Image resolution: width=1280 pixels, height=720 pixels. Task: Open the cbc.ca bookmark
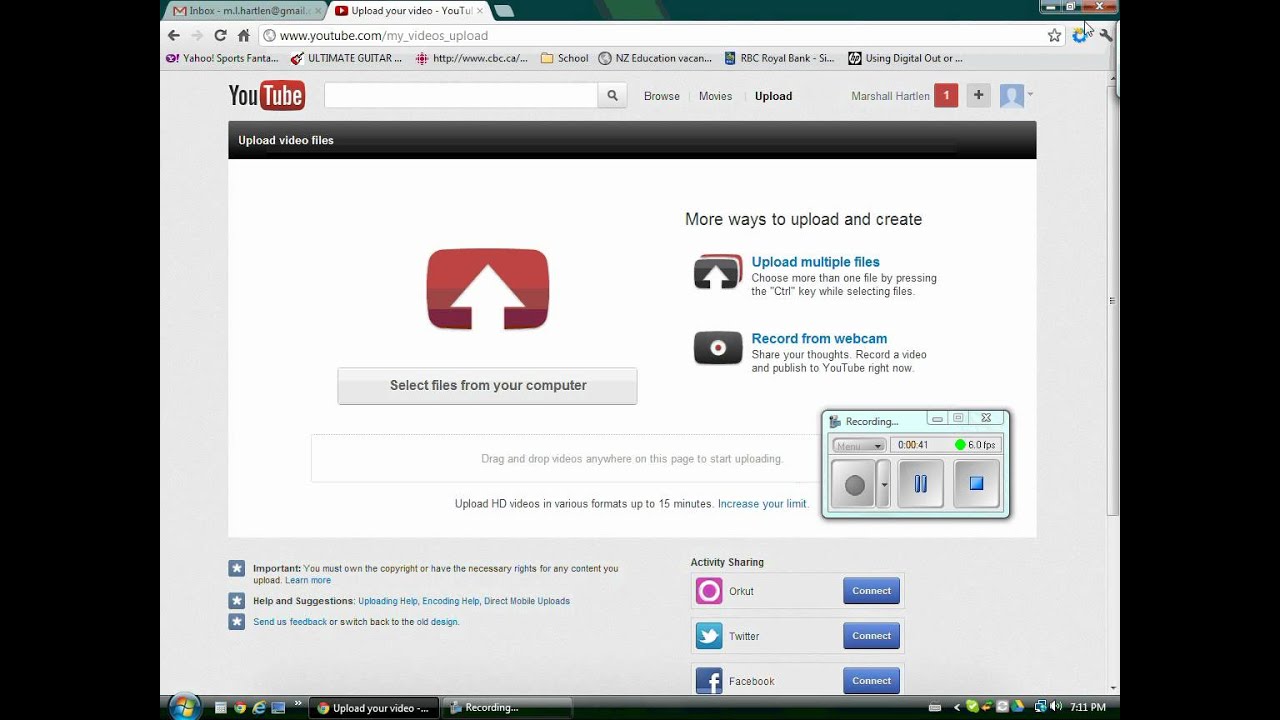click(472, 58)
